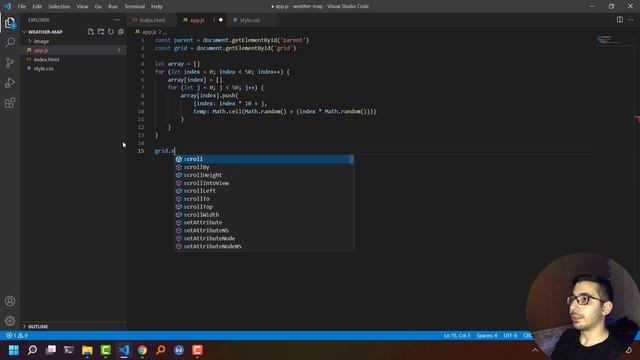640x360 pixels.
Task: Open the Selection menu
Action: 59,7
